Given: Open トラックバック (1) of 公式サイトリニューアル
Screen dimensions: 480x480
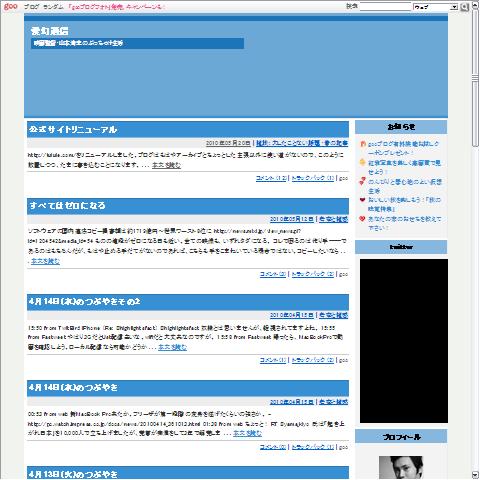Looking at the screenshot, I should 313,178.
